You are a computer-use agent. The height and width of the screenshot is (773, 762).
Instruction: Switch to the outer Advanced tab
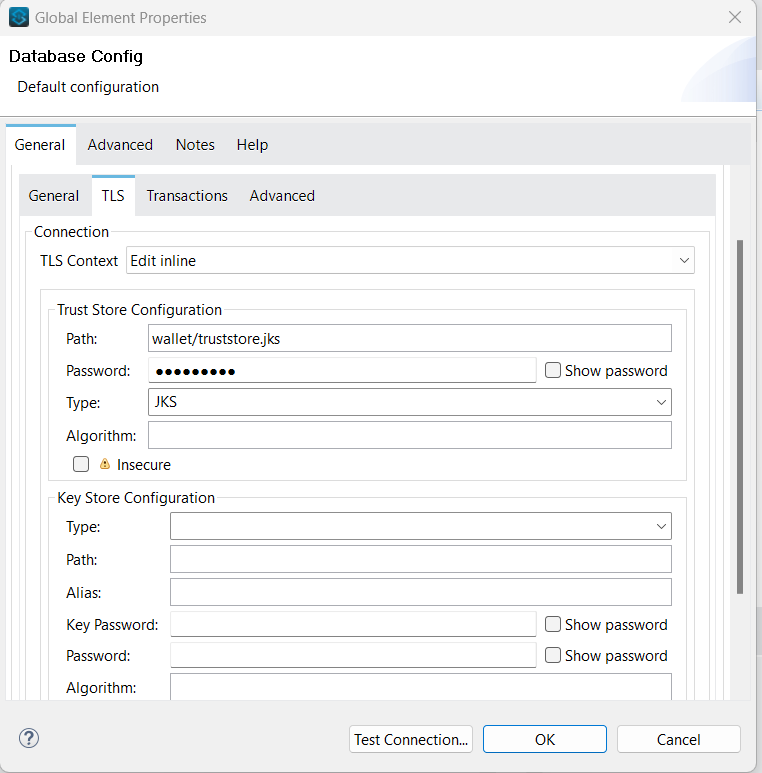point(120,145)
